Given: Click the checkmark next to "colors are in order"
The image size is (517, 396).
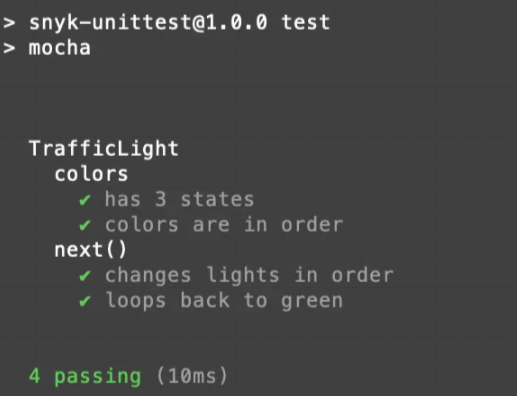Looking at the screenshot, I should pyautogui.click(x=85, y=225).
